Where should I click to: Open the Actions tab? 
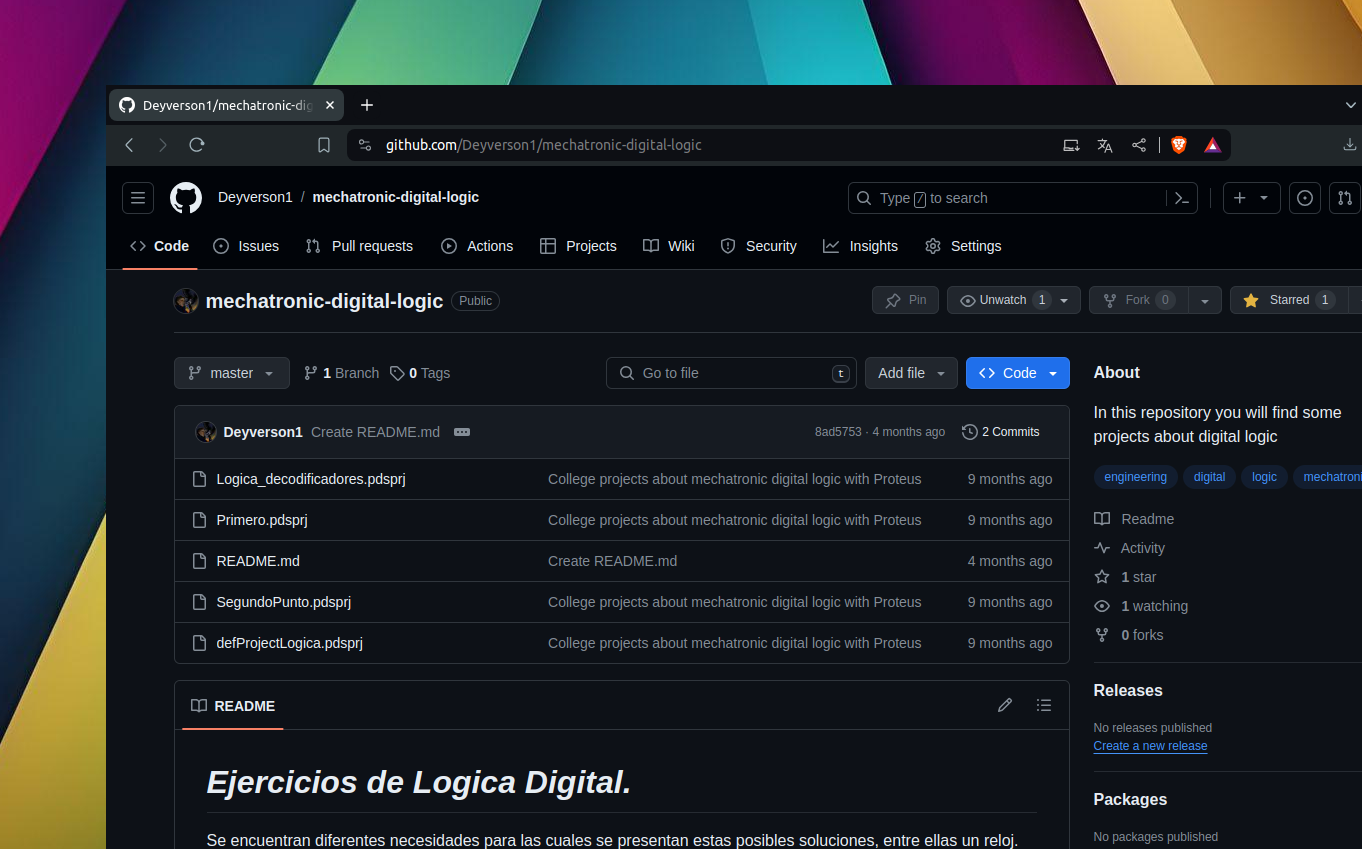(x=477, y=246)
